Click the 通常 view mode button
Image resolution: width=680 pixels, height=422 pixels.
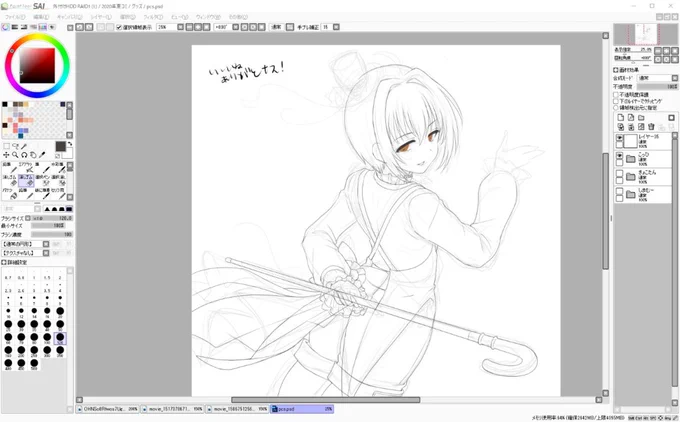[x=276, y=27]
